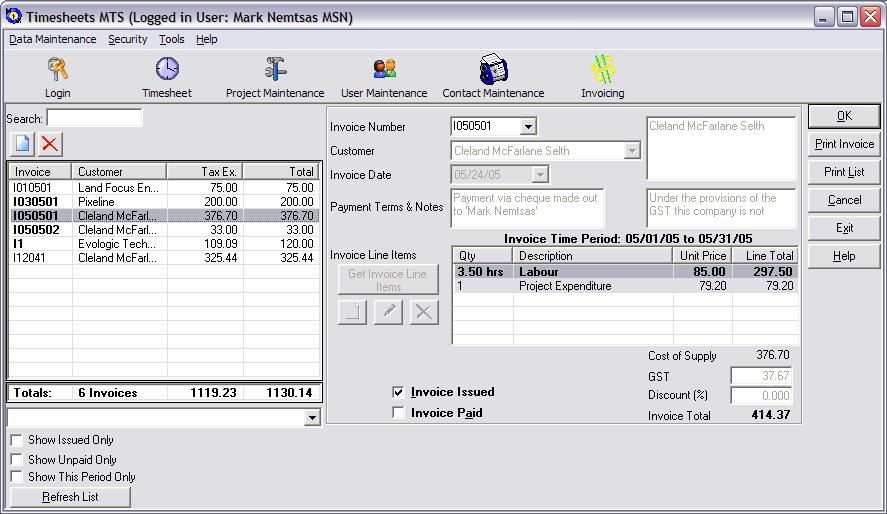887x514 pixels.
Task: Toggle the Invoice Issued checkbox
Action: [x=398, y=392]
